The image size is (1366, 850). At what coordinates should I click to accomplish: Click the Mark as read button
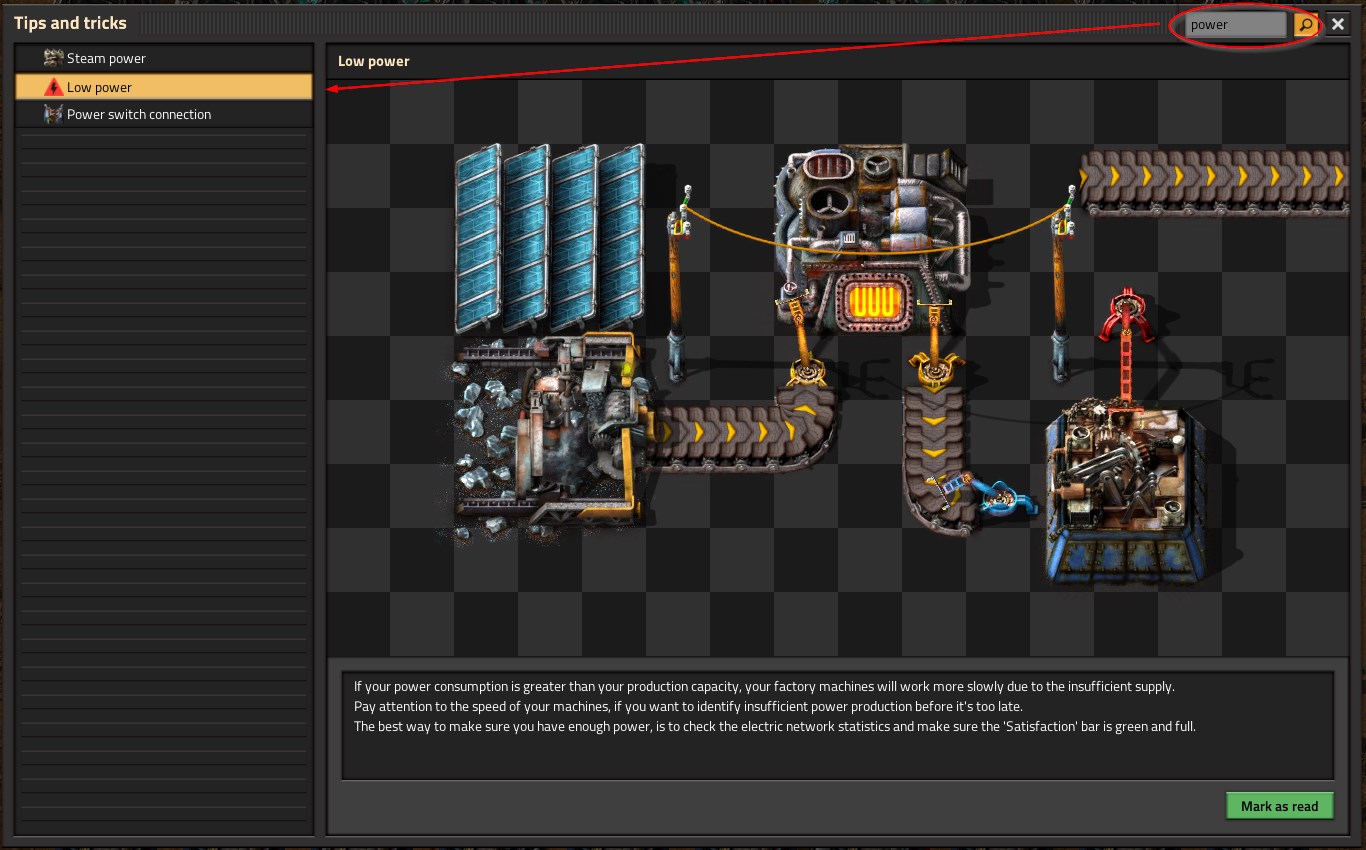1280,806
